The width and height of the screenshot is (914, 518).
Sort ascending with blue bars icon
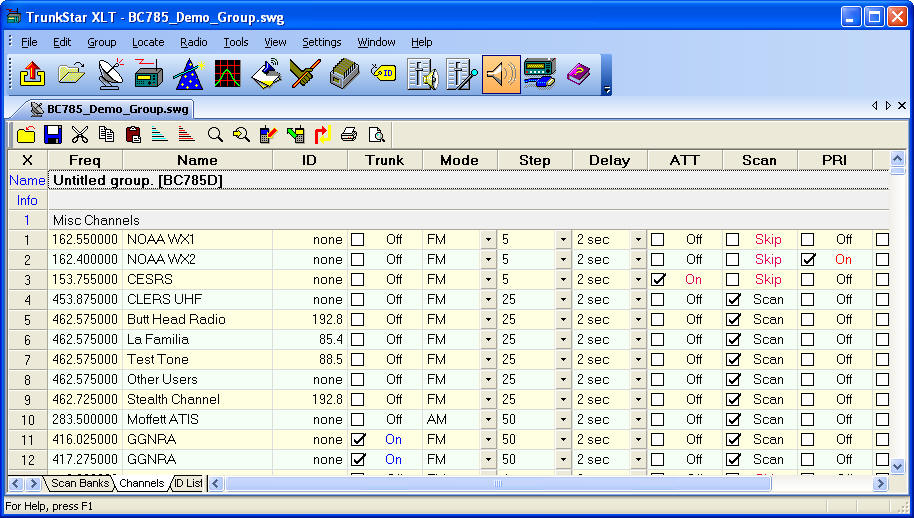coord(159,135)
